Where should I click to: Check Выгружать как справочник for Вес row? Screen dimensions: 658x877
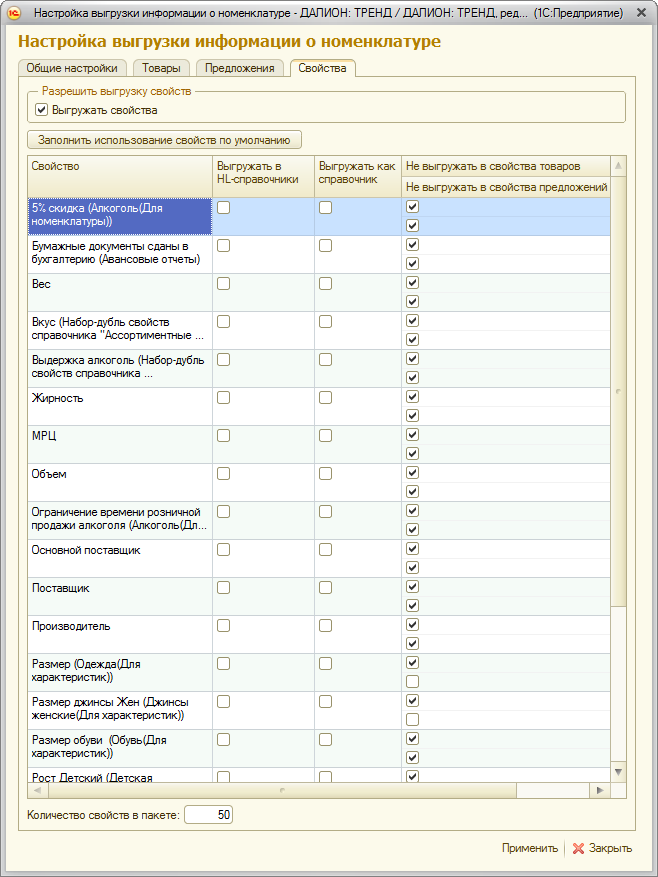click(x=325, y=284)
